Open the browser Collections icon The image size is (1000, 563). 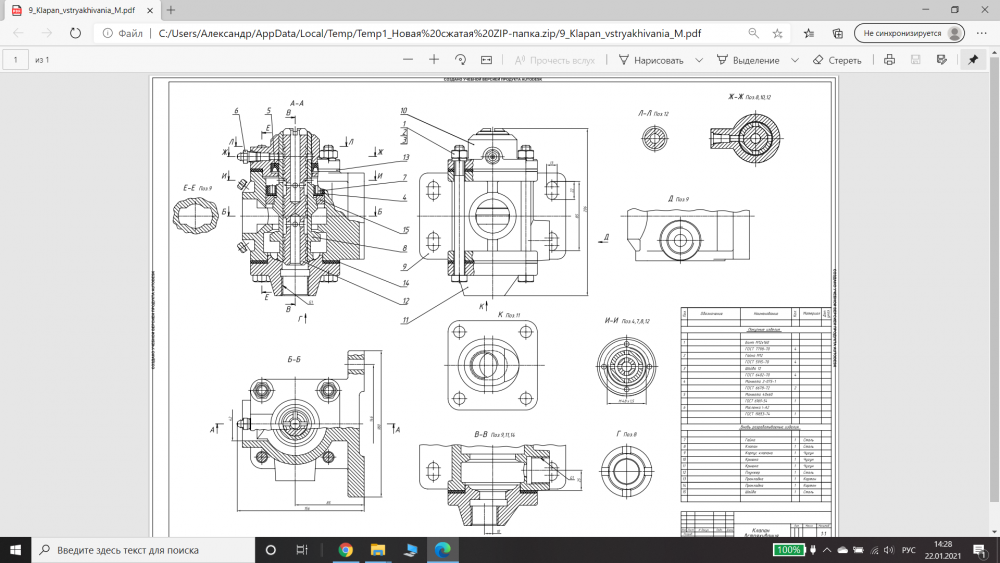[x=837, y=33]
